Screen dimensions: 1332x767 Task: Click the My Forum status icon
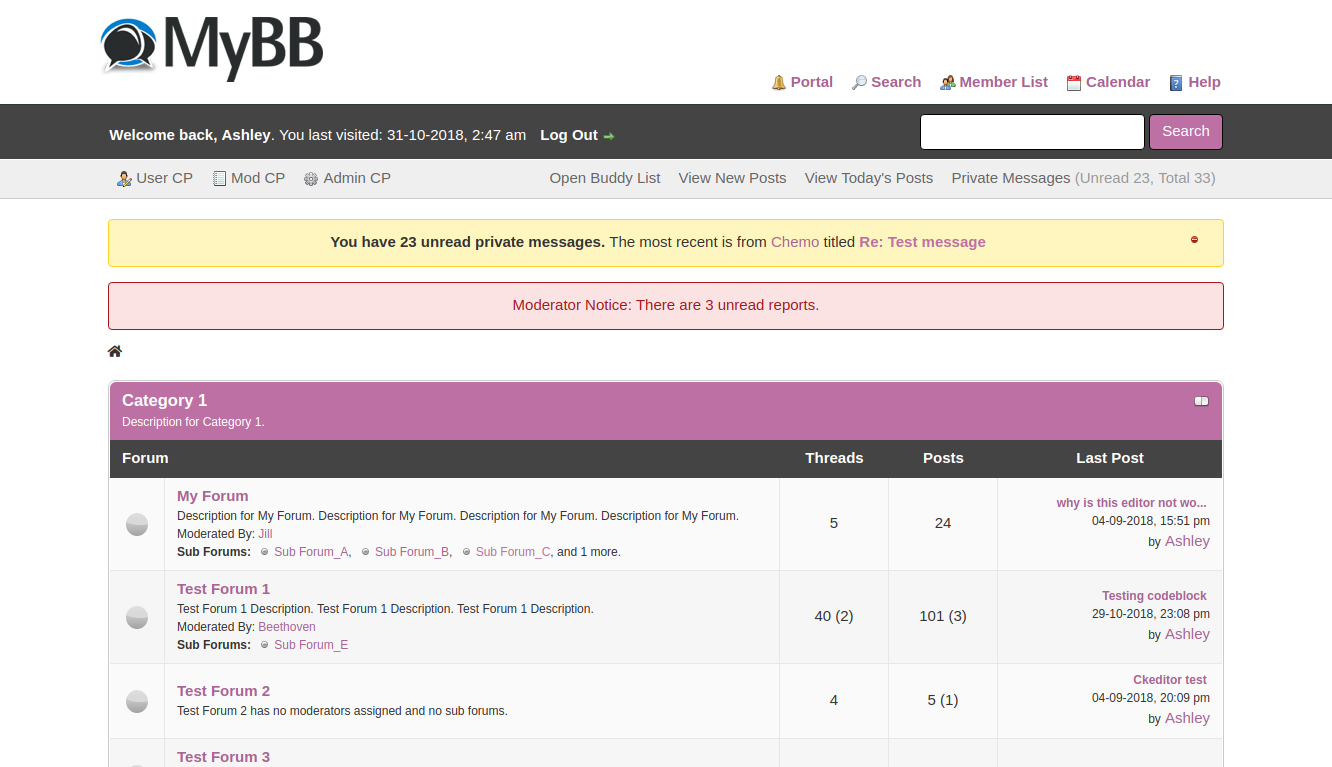(x=137, y=524)
